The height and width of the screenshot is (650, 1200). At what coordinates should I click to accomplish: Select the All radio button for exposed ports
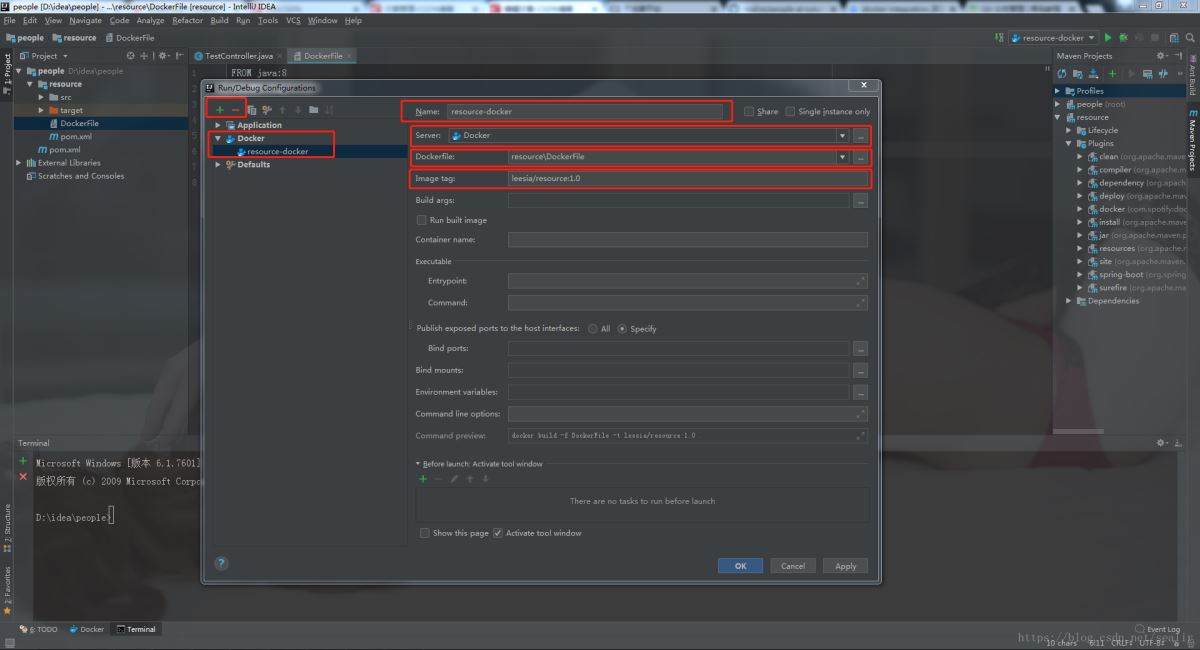pyautogui.click(x=593, y=329)
